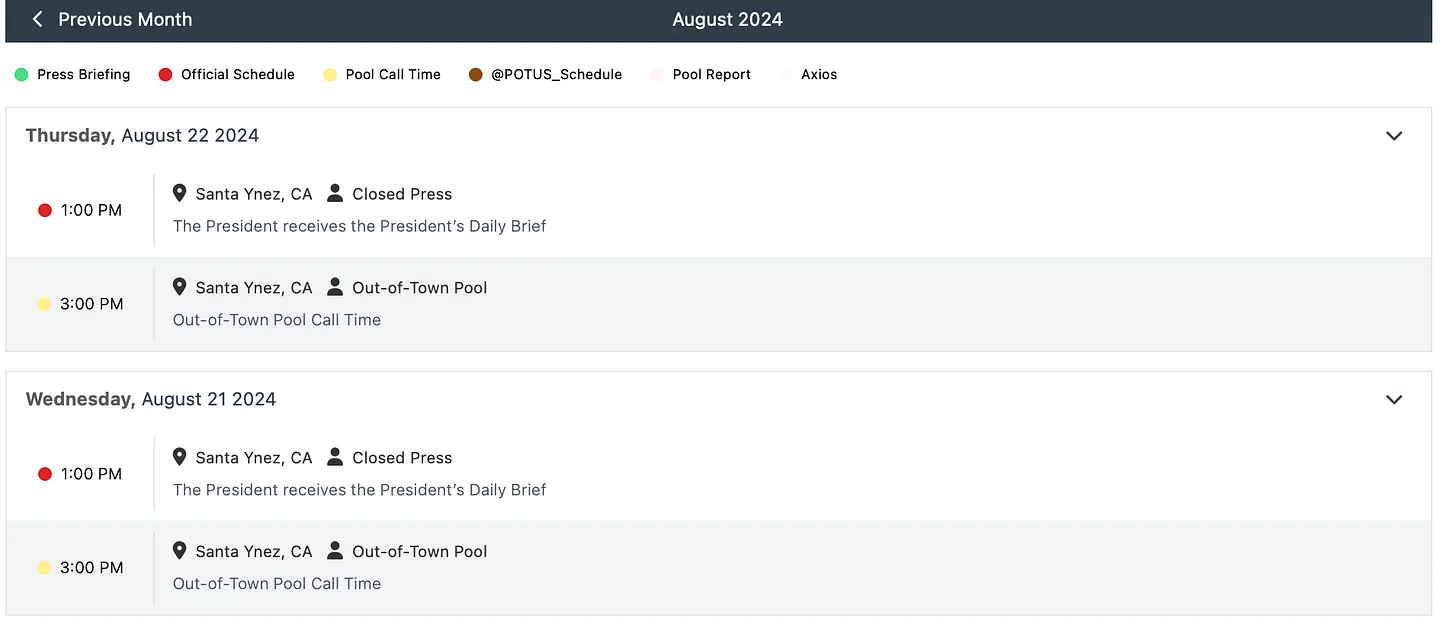Click the location pin in Wednesday 1:00 PM event
The image size is (1456, 634).
click(180, 457)
